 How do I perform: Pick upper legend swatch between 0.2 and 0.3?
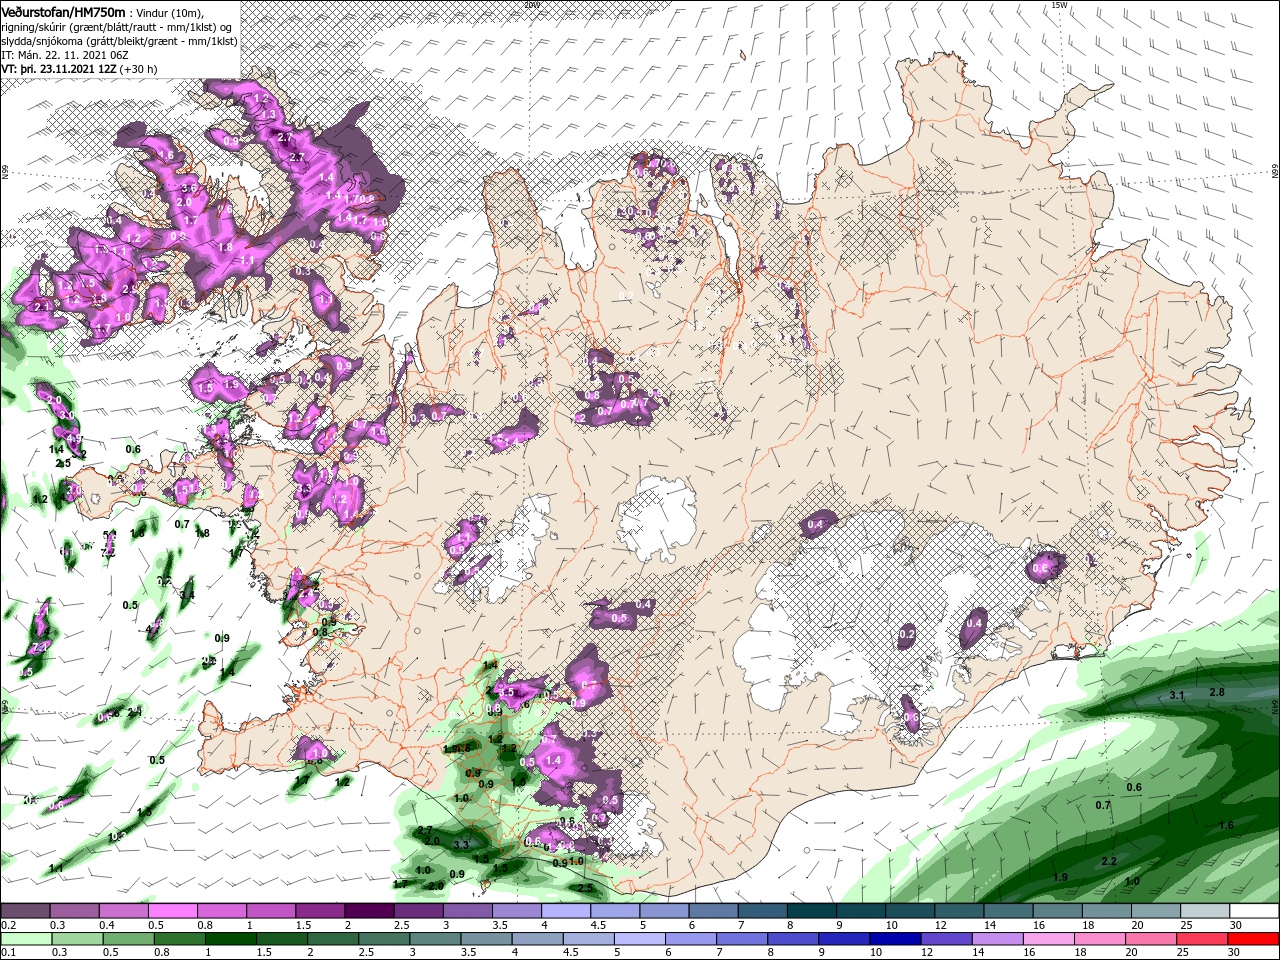click(x=25, y=911)
